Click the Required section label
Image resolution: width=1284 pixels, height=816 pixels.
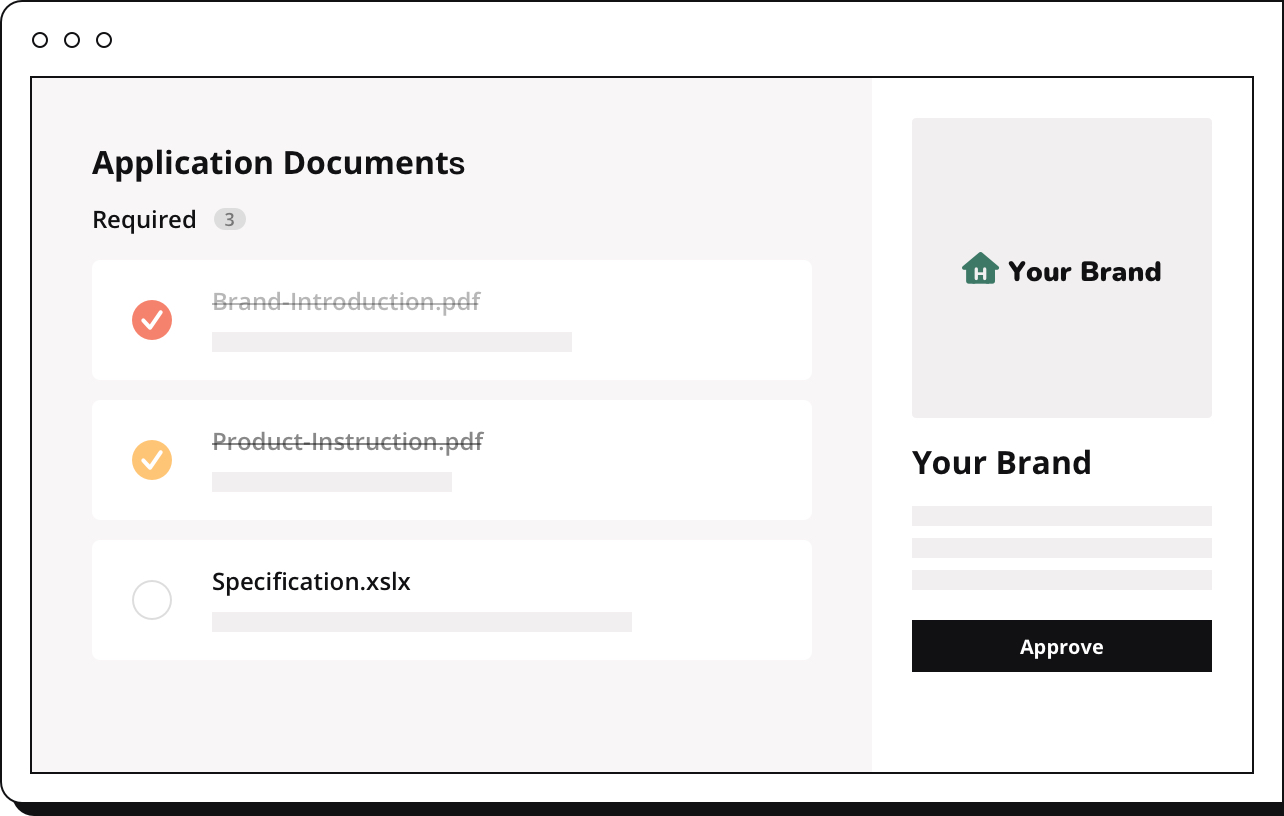[x=144, y=220]
